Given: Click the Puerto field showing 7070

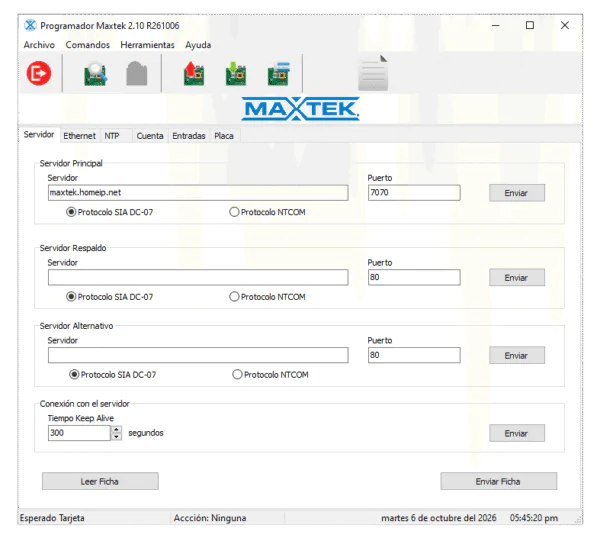Looking at the screenshot, I should tap(414, 192).
